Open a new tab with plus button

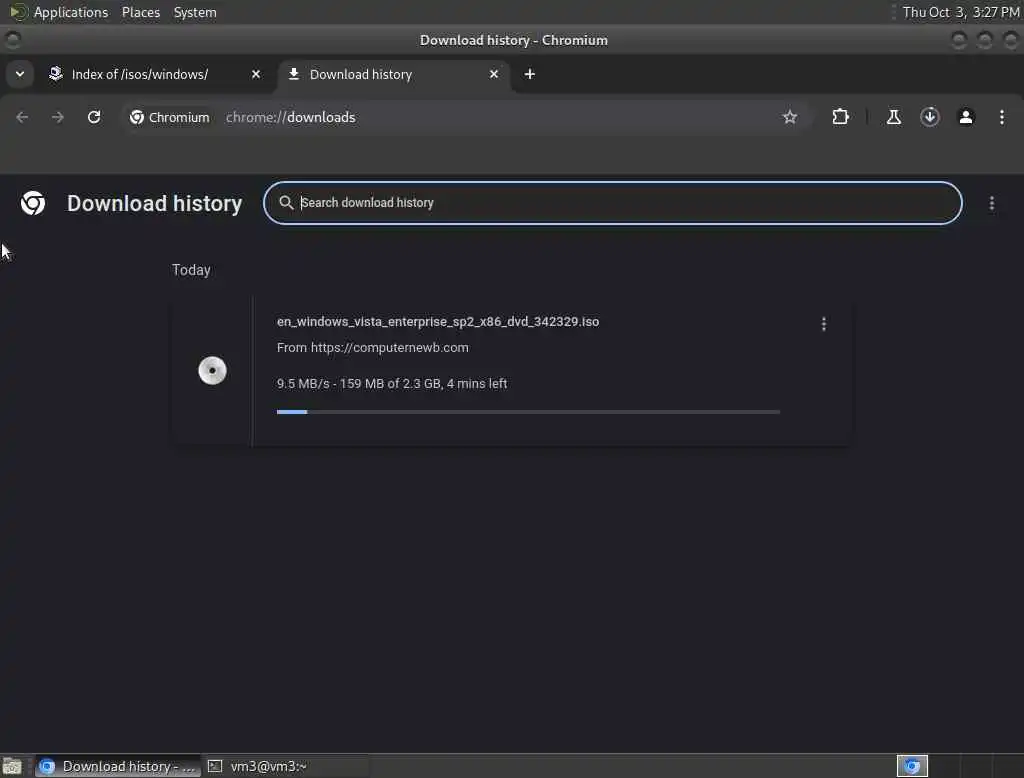point(530,74)
